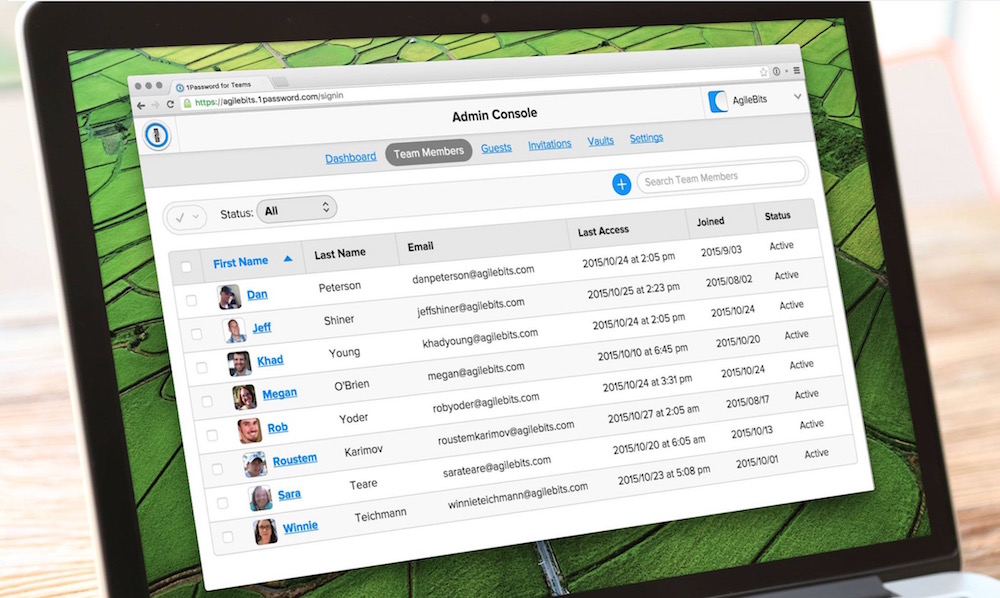Screen dimensions: 1000x598
Task: Click the Search Team Members field
Action: click(721, 175)
